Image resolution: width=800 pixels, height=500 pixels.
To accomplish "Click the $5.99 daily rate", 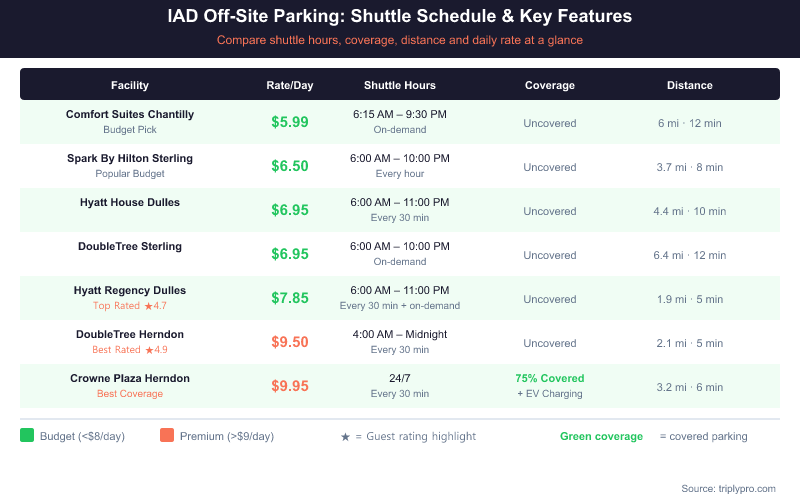I will (290, 122).
